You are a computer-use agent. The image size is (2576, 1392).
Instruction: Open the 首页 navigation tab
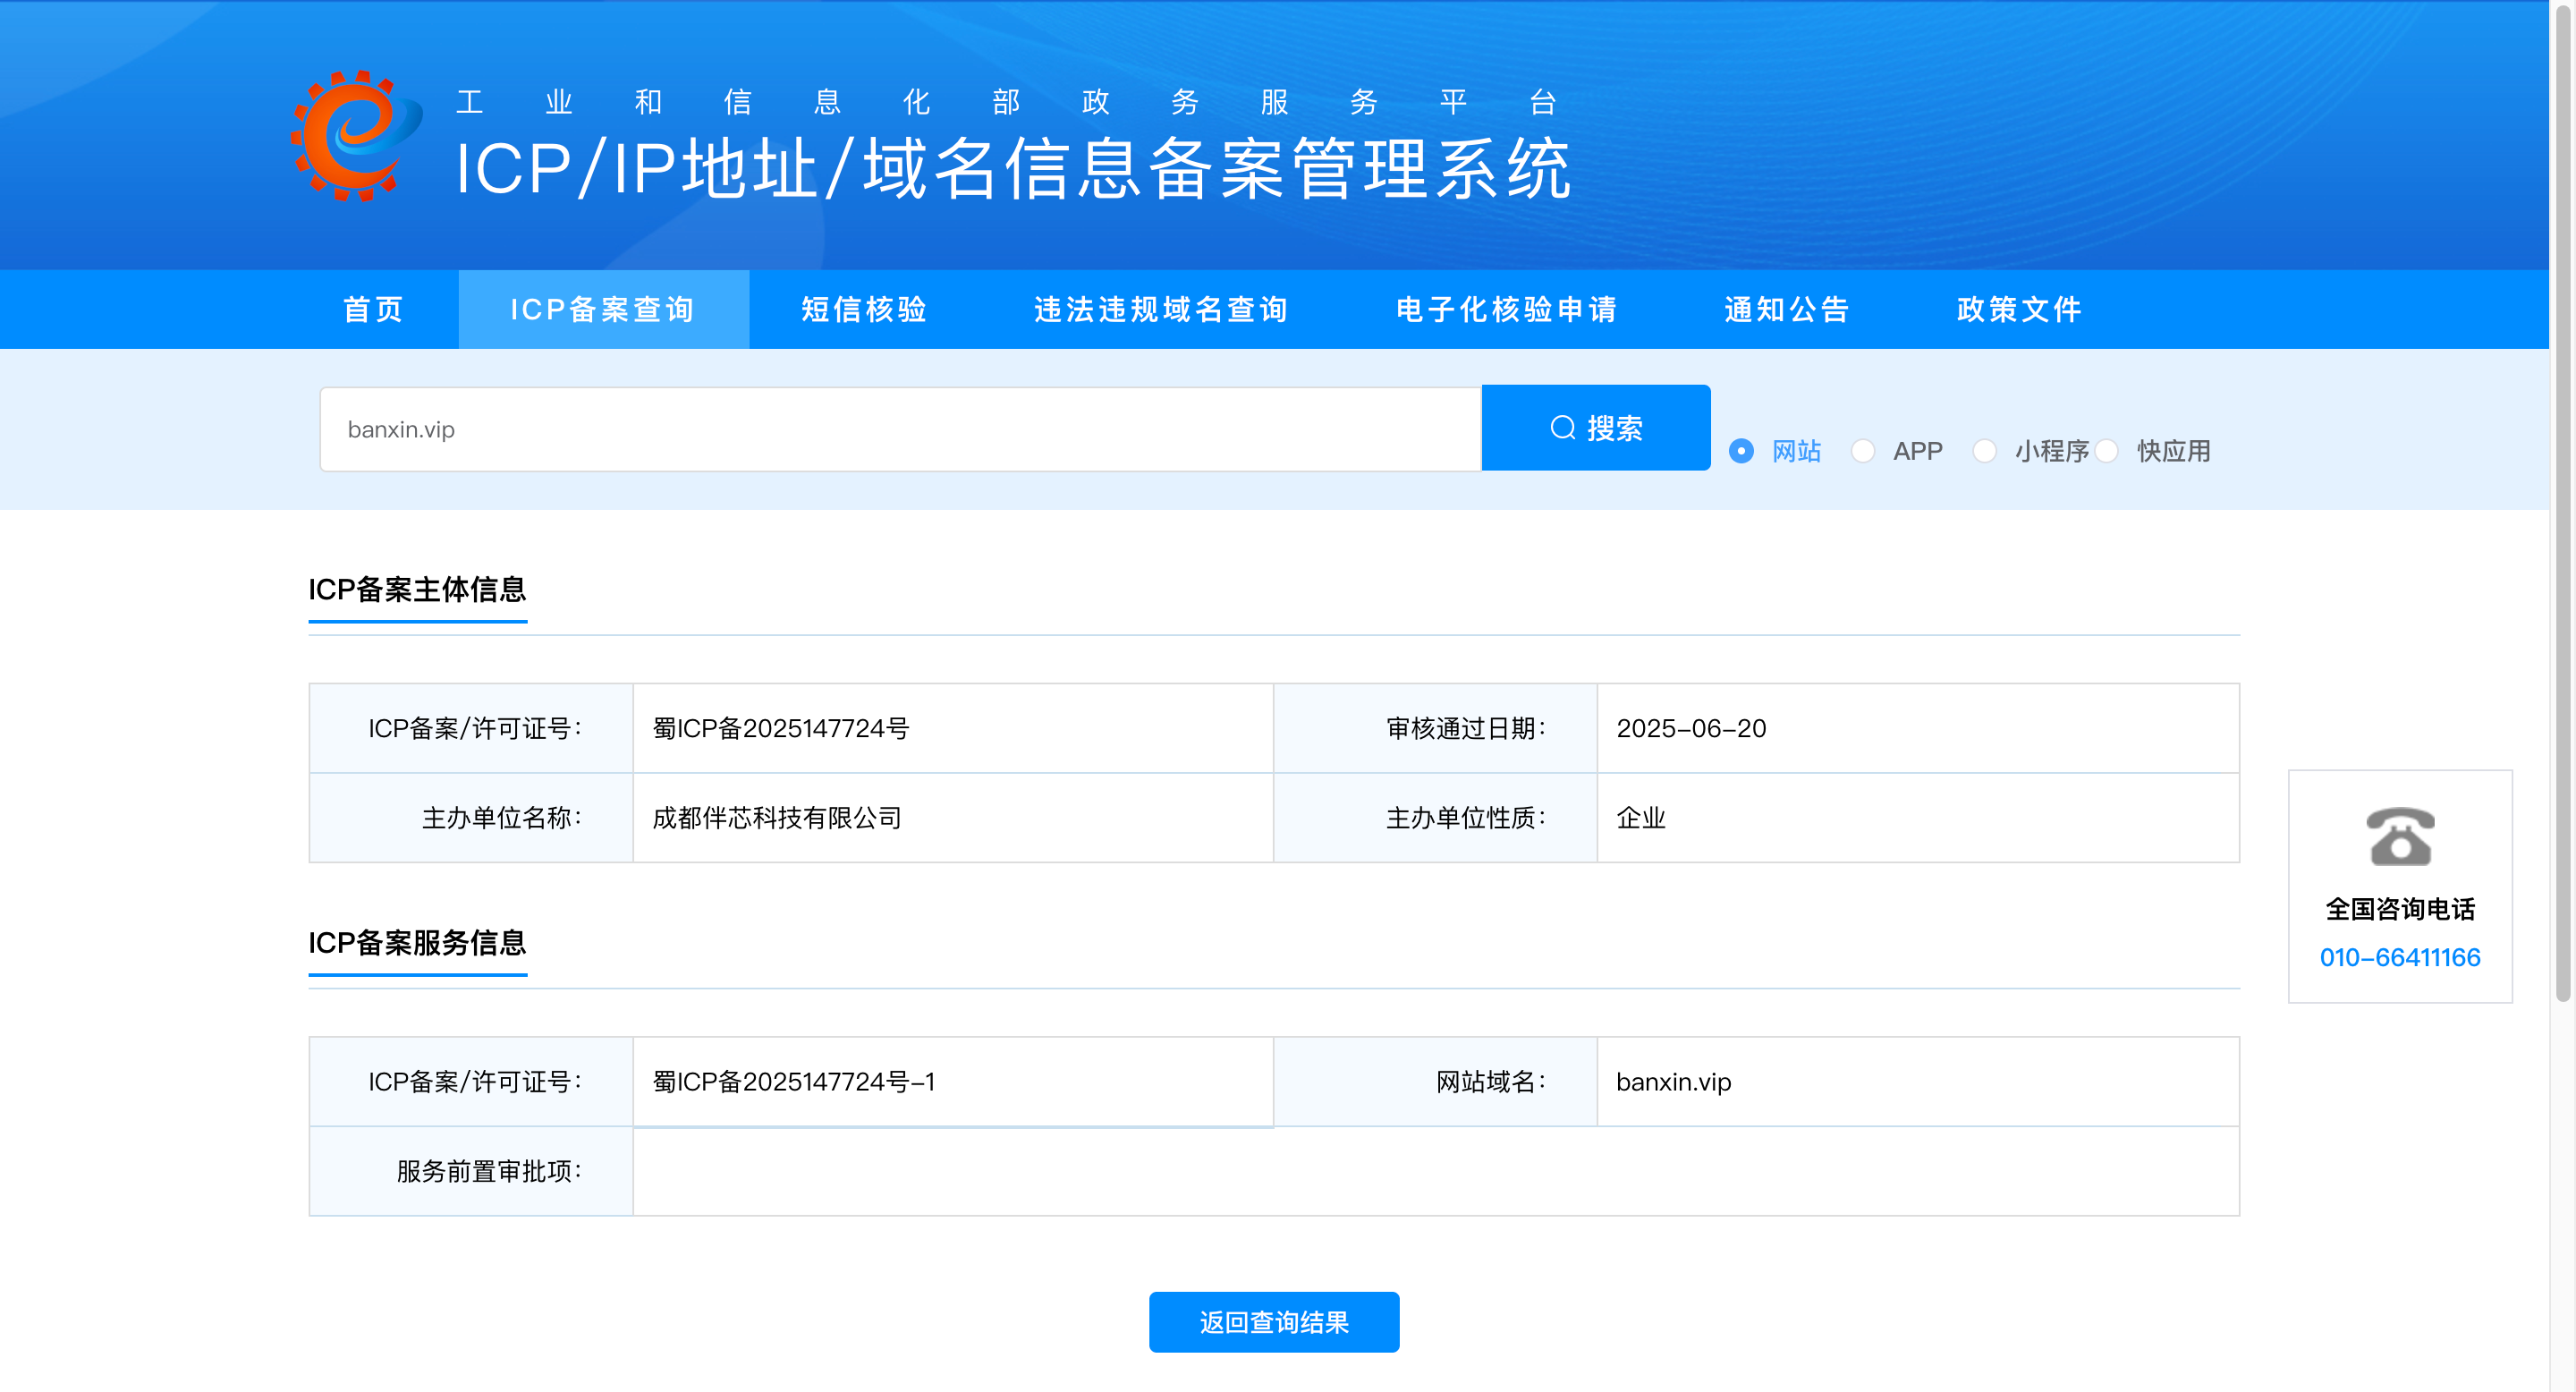click(373, 309)
